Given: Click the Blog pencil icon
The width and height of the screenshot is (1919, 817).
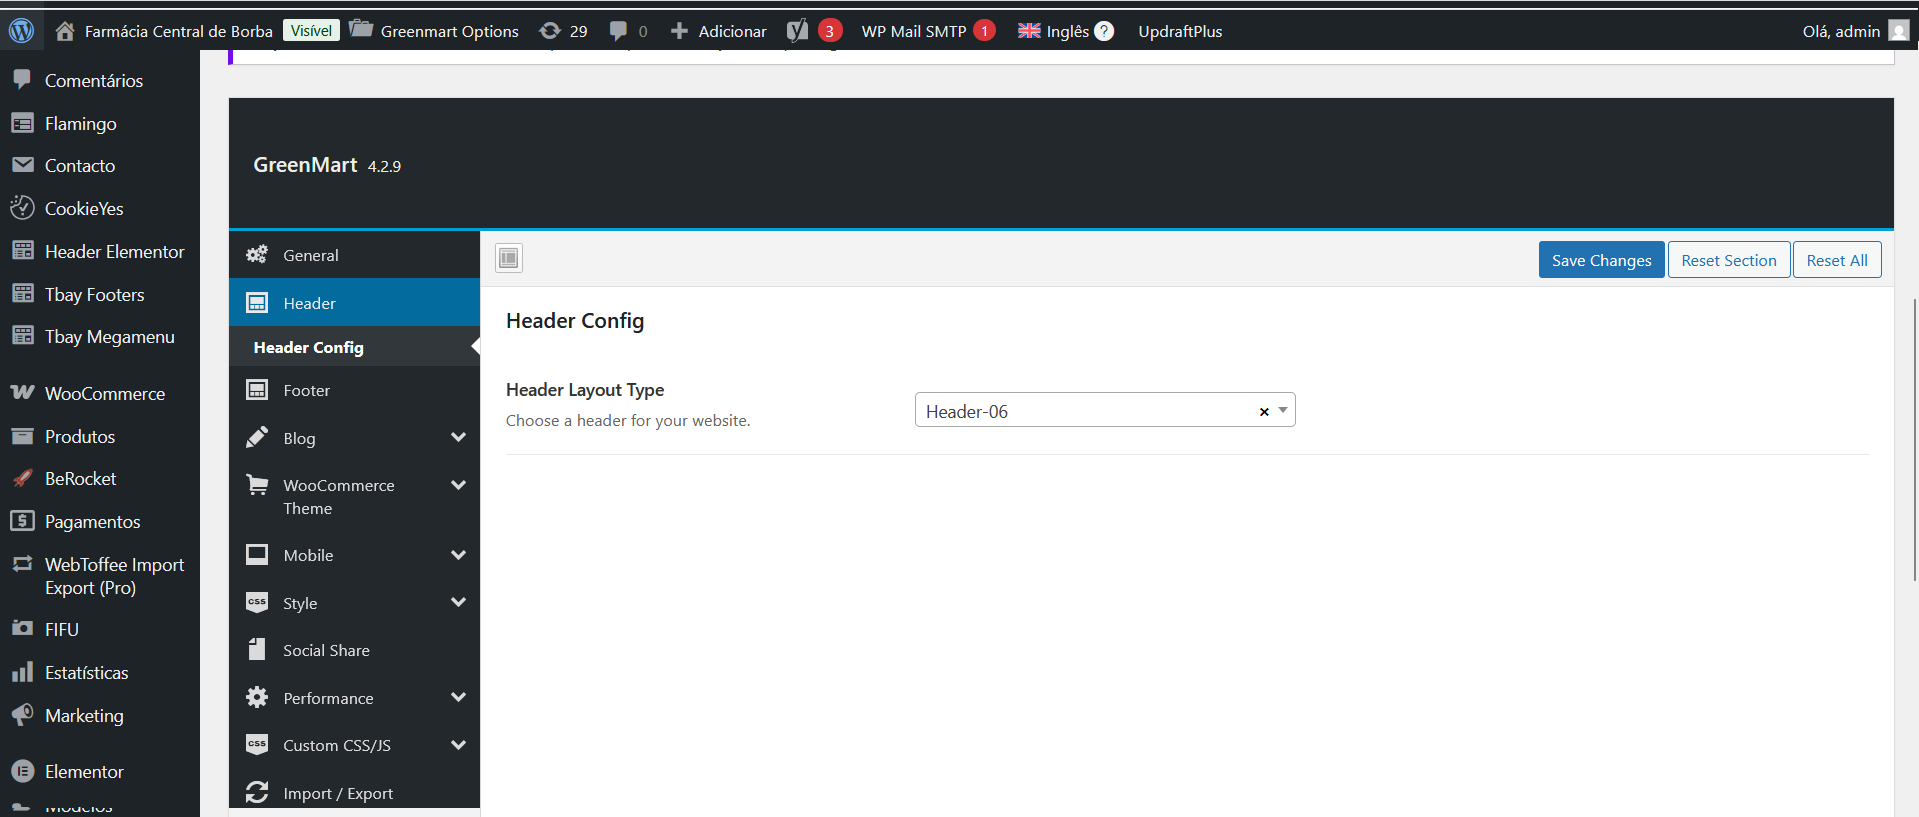Looking at the screenshot, I should (x=257, y=437).
